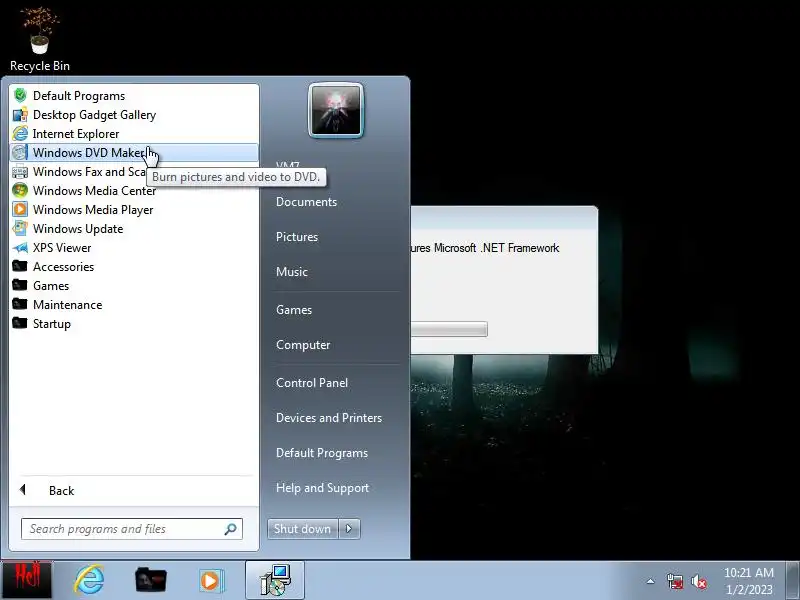Open Games in the right pane
Screen dimensions: 800x600
294,310
